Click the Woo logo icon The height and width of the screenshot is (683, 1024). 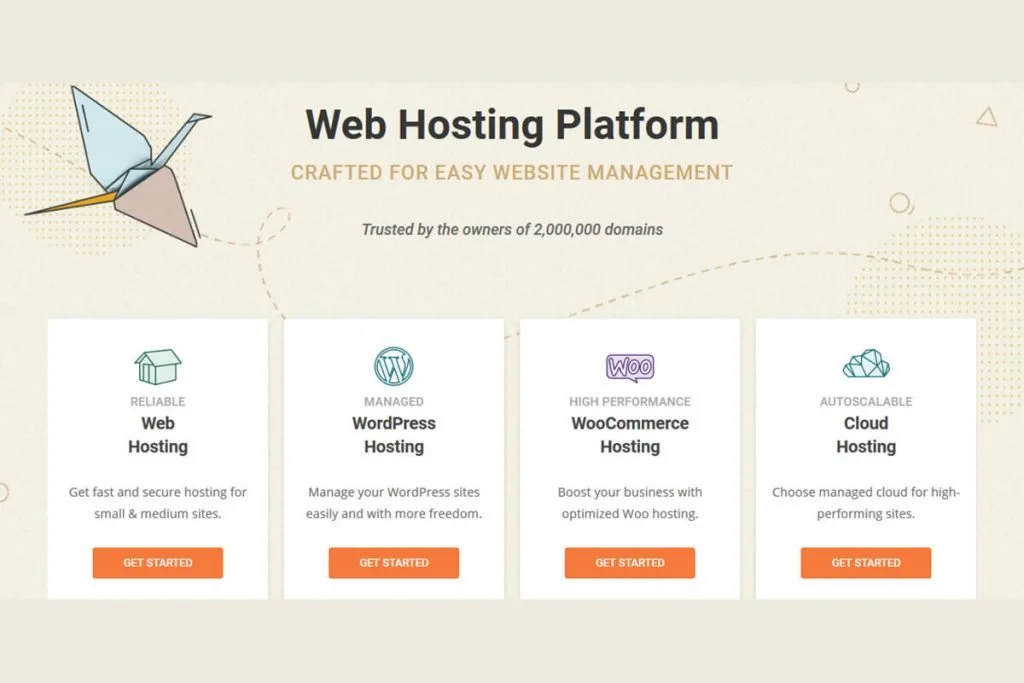[x=630, y=368]
